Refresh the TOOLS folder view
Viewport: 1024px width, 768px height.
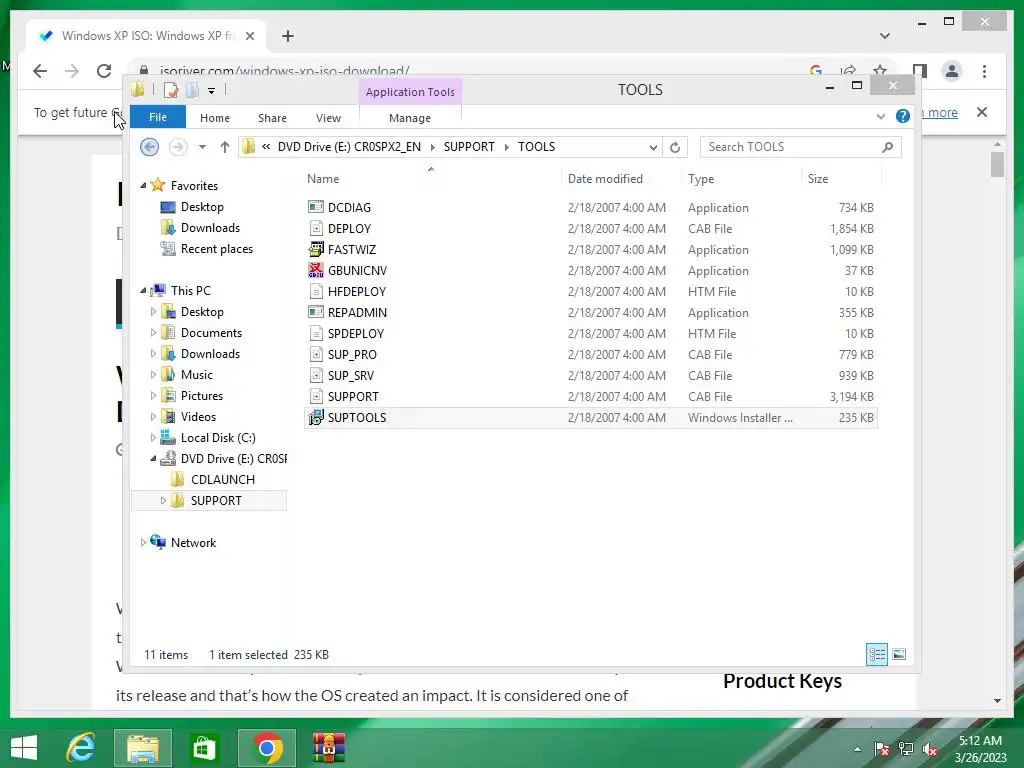pyautogui.click(x=675, y=147)
